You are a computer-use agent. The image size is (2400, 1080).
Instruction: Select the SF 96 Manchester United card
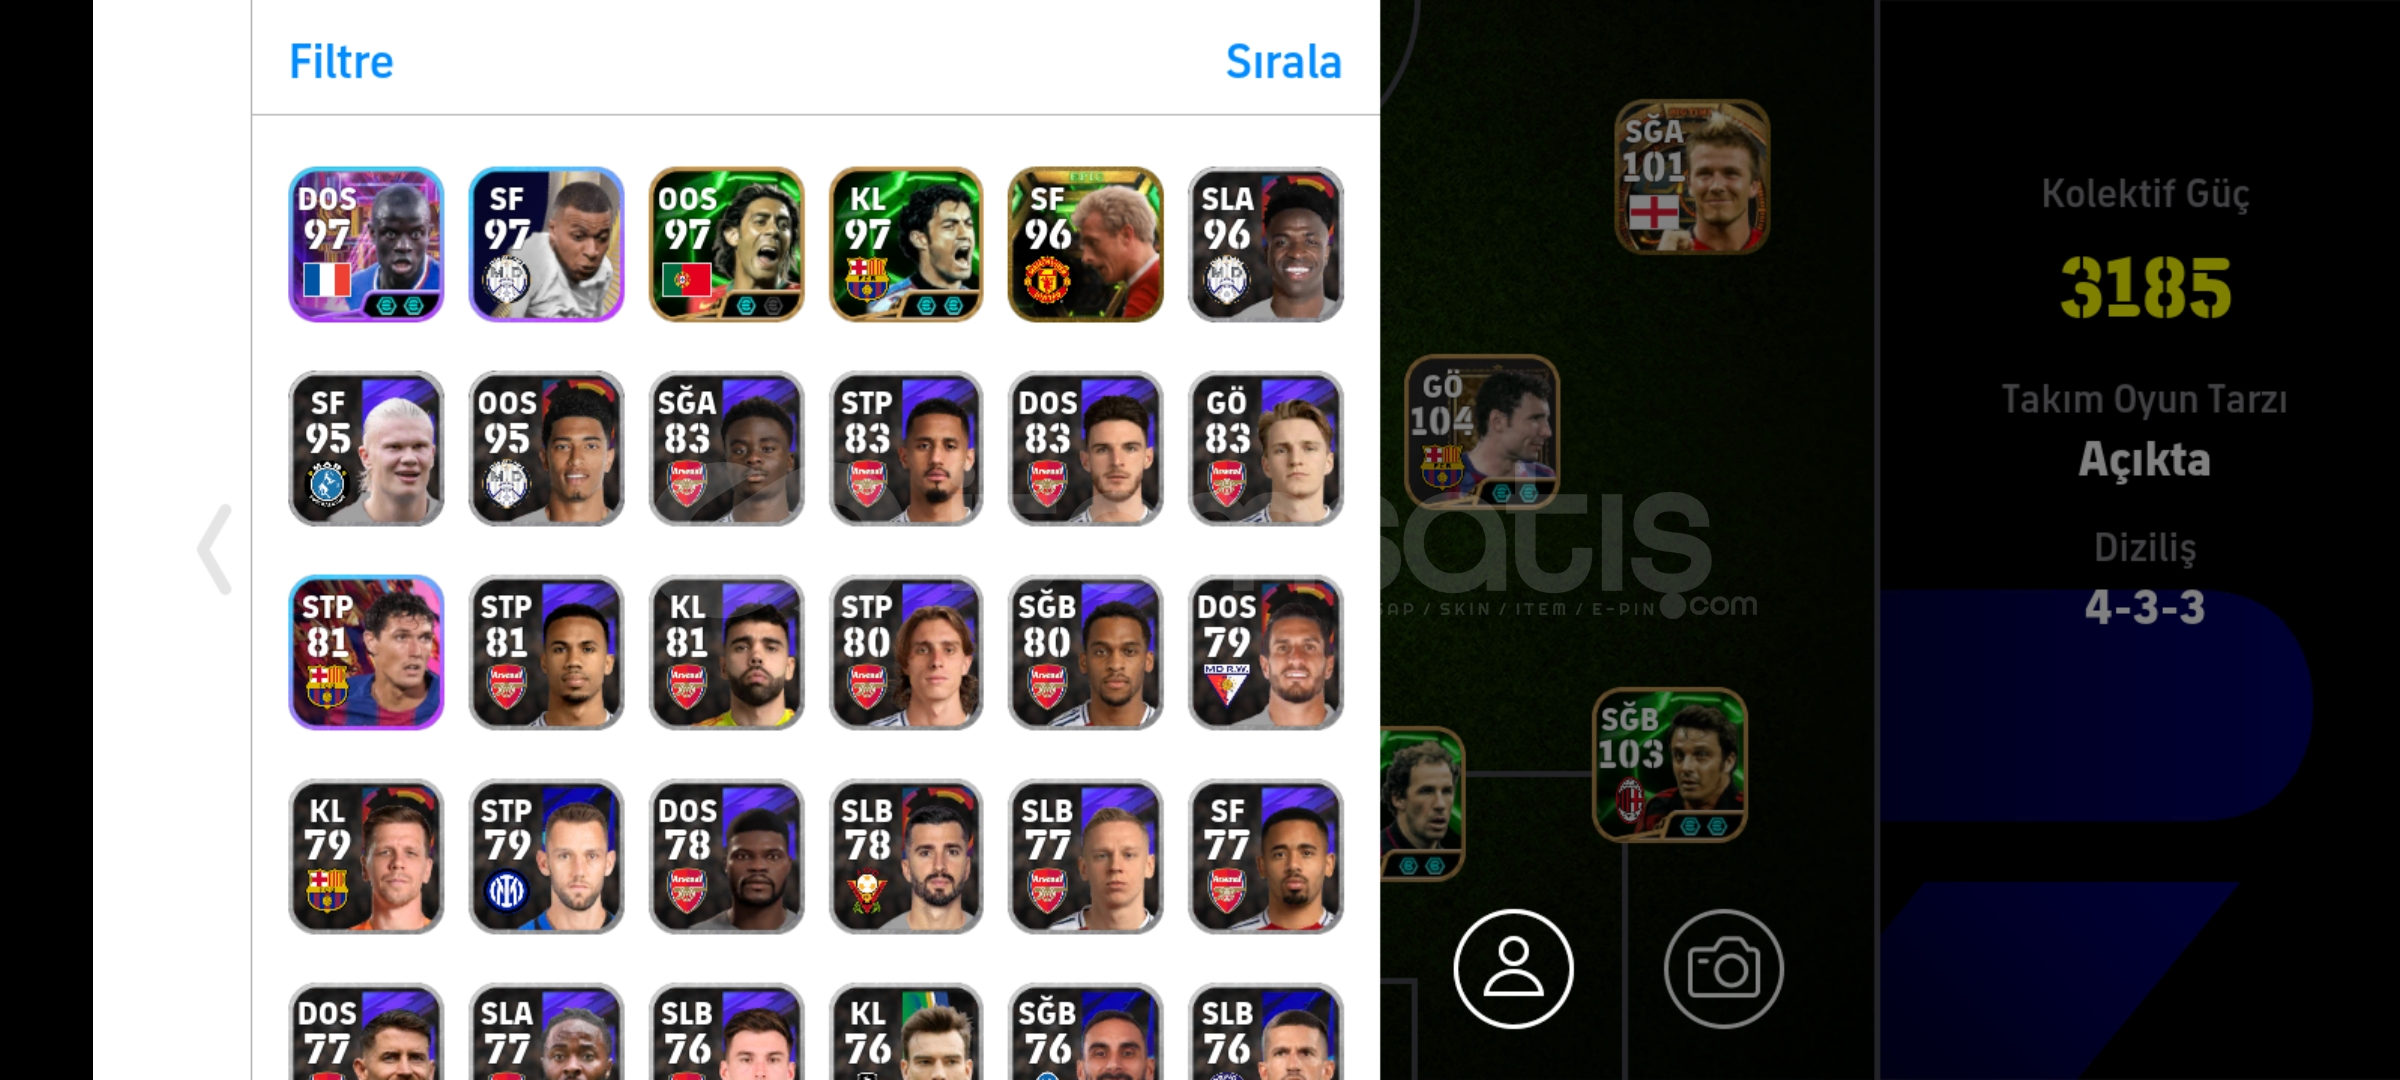1086,244
